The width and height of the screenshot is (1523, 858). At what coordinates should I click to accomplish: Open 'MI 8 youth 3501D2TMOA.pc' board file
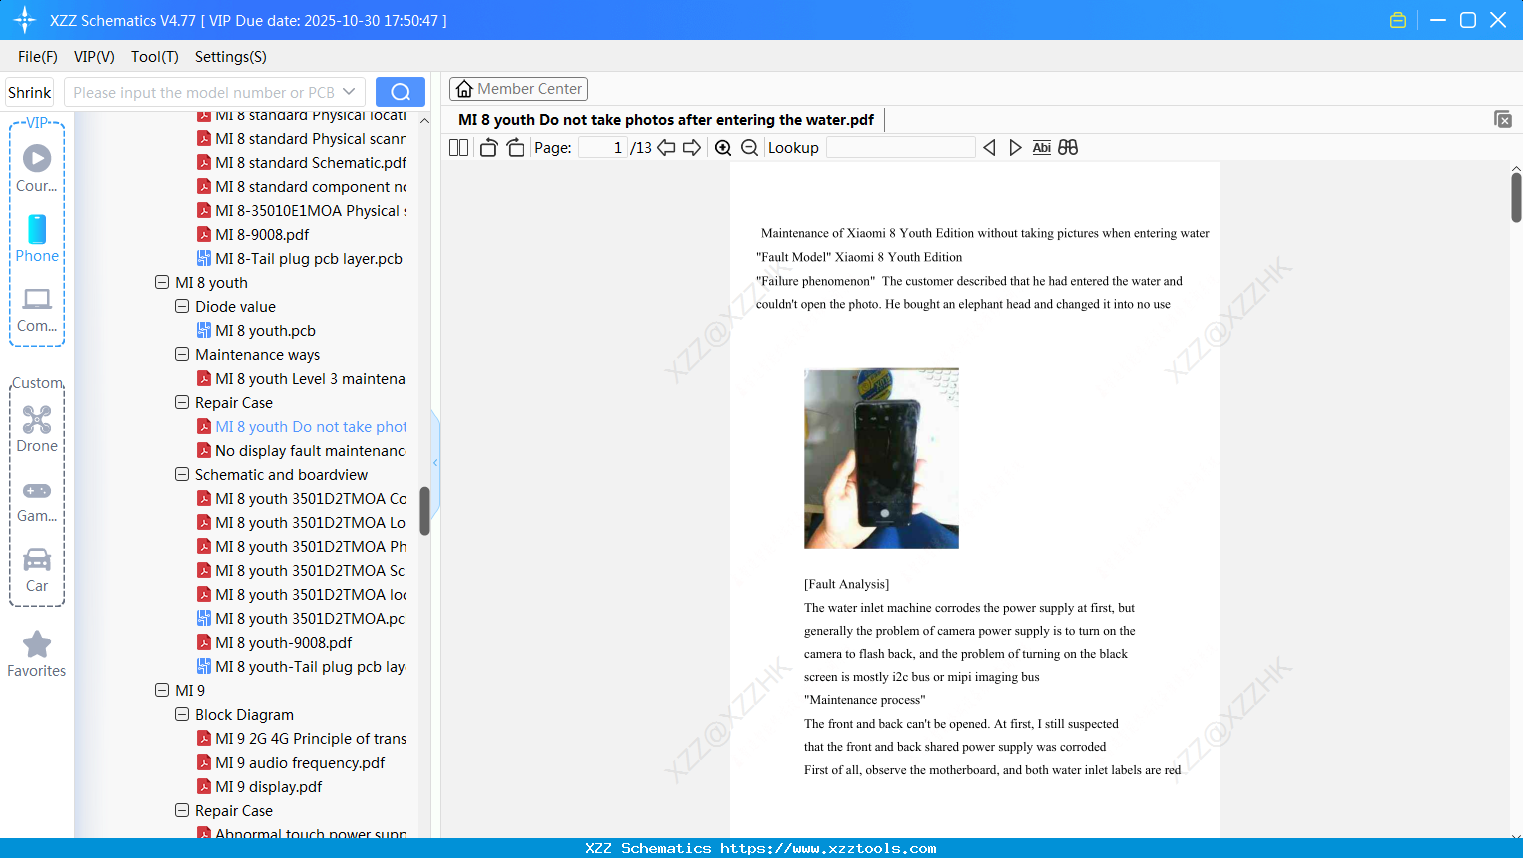[x=301, y=619]
